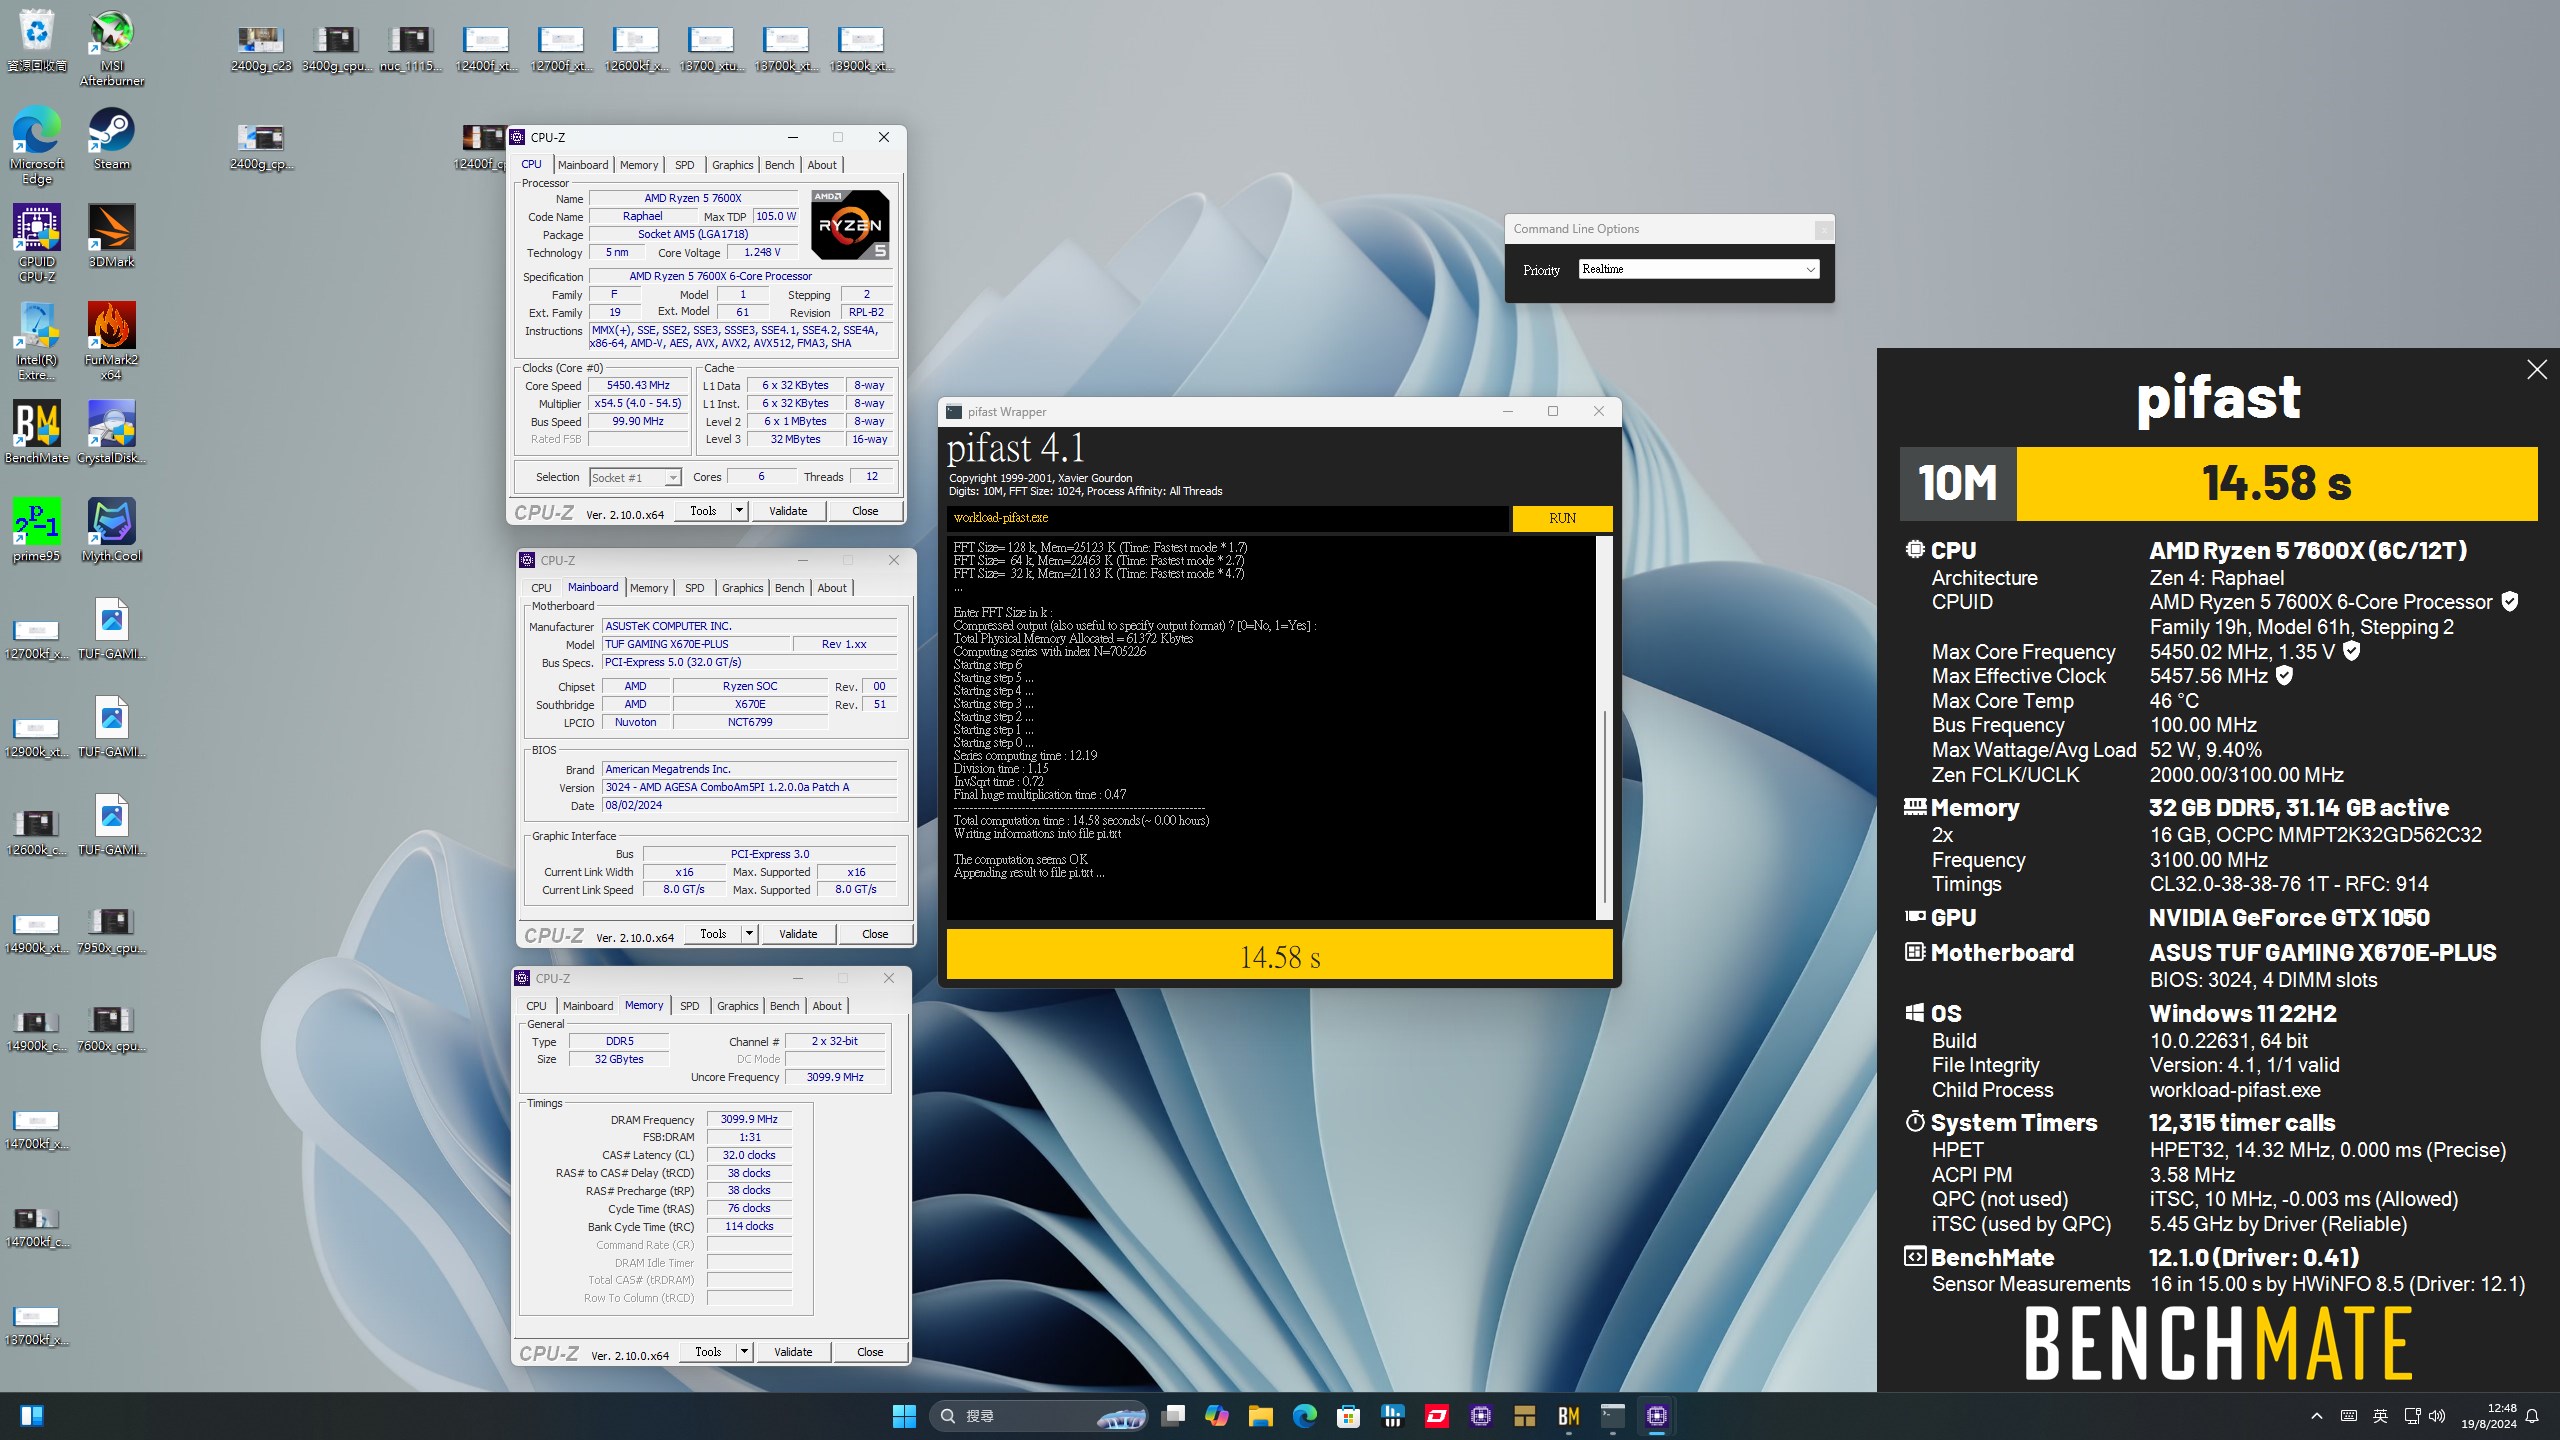Click the 14.58 s result bar in pifast
This screenshot has width=2560, height=1440.
click(x=1279, y=956)
